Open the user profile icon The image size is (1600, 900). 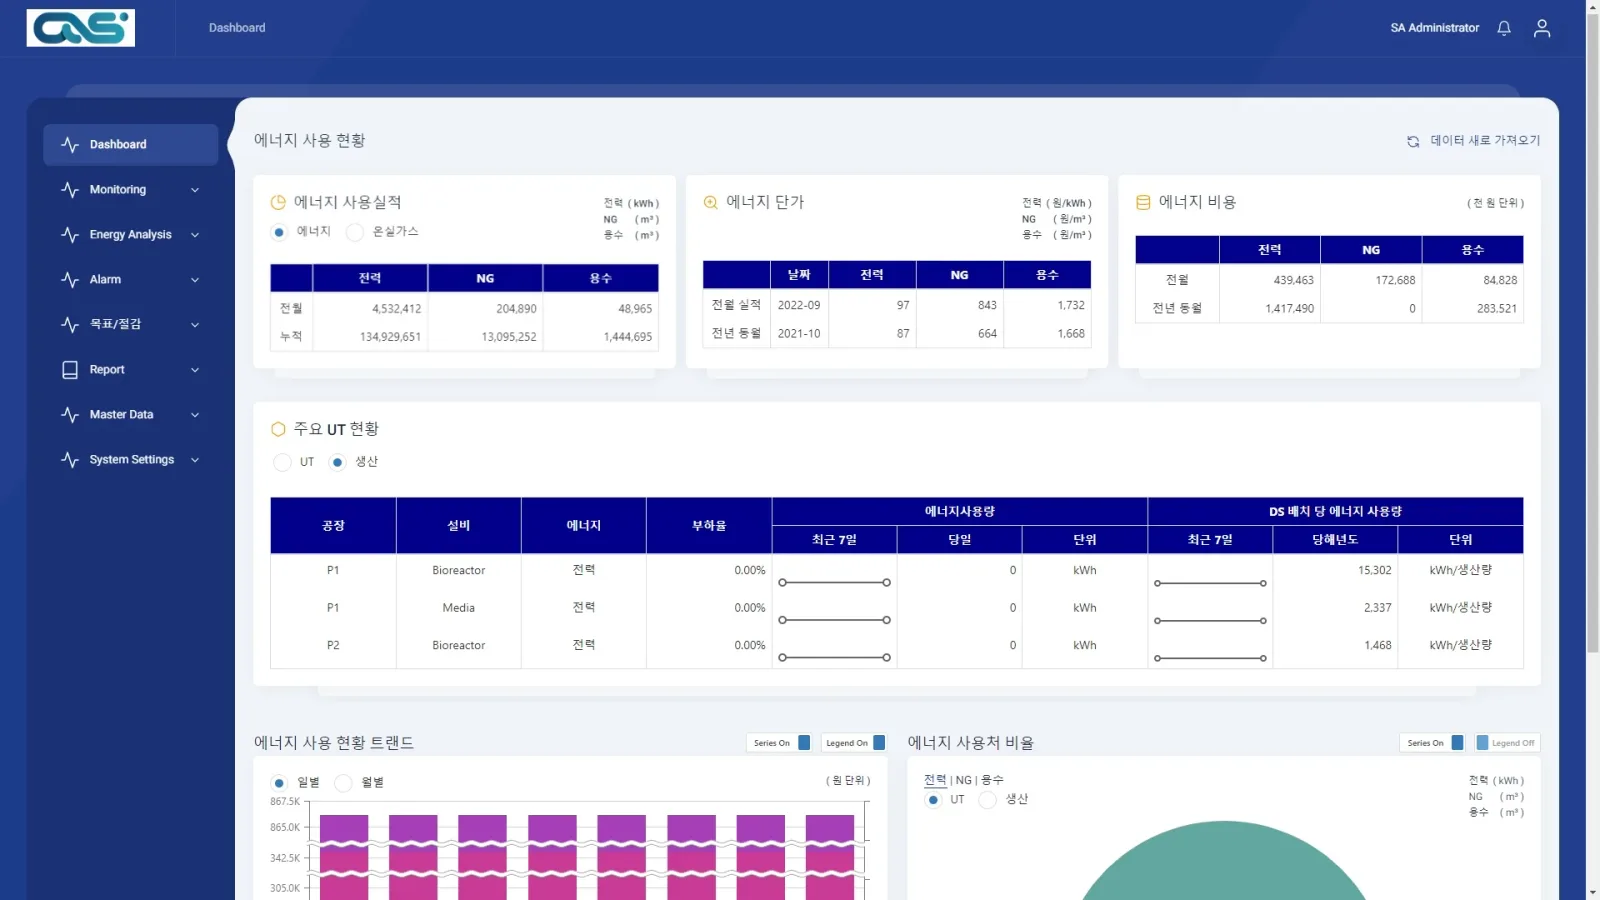click(1542, 28)
